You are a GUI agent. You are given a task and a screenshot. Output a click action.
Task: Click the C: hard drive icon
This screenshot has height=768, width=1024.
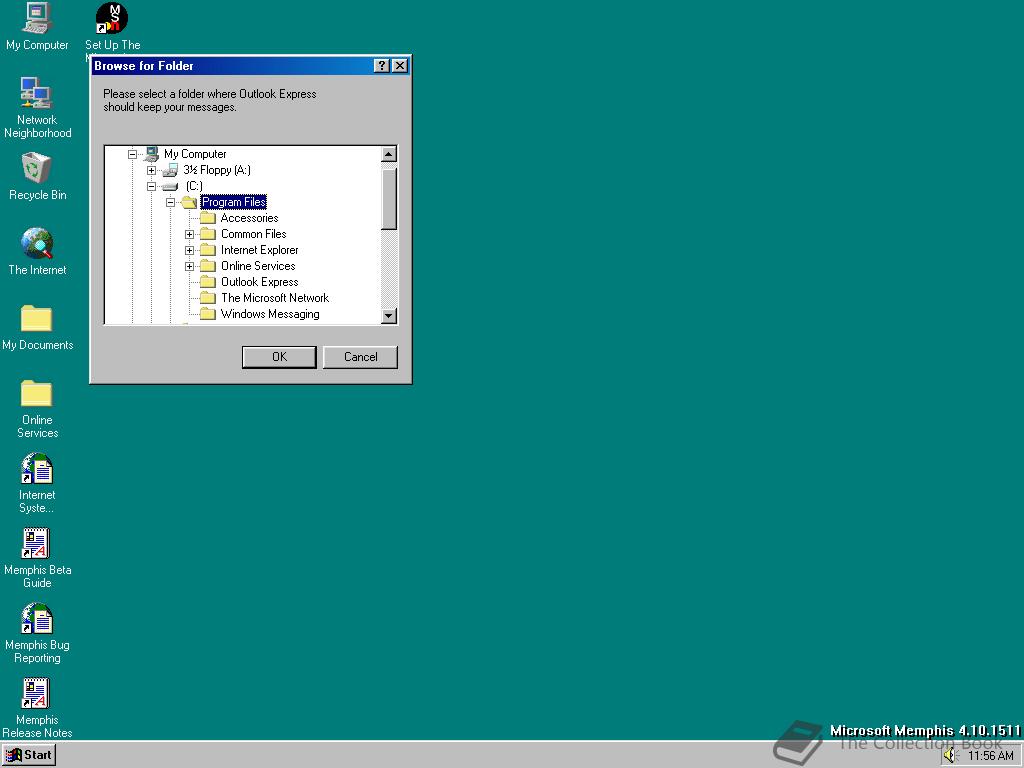pos(170,187)
